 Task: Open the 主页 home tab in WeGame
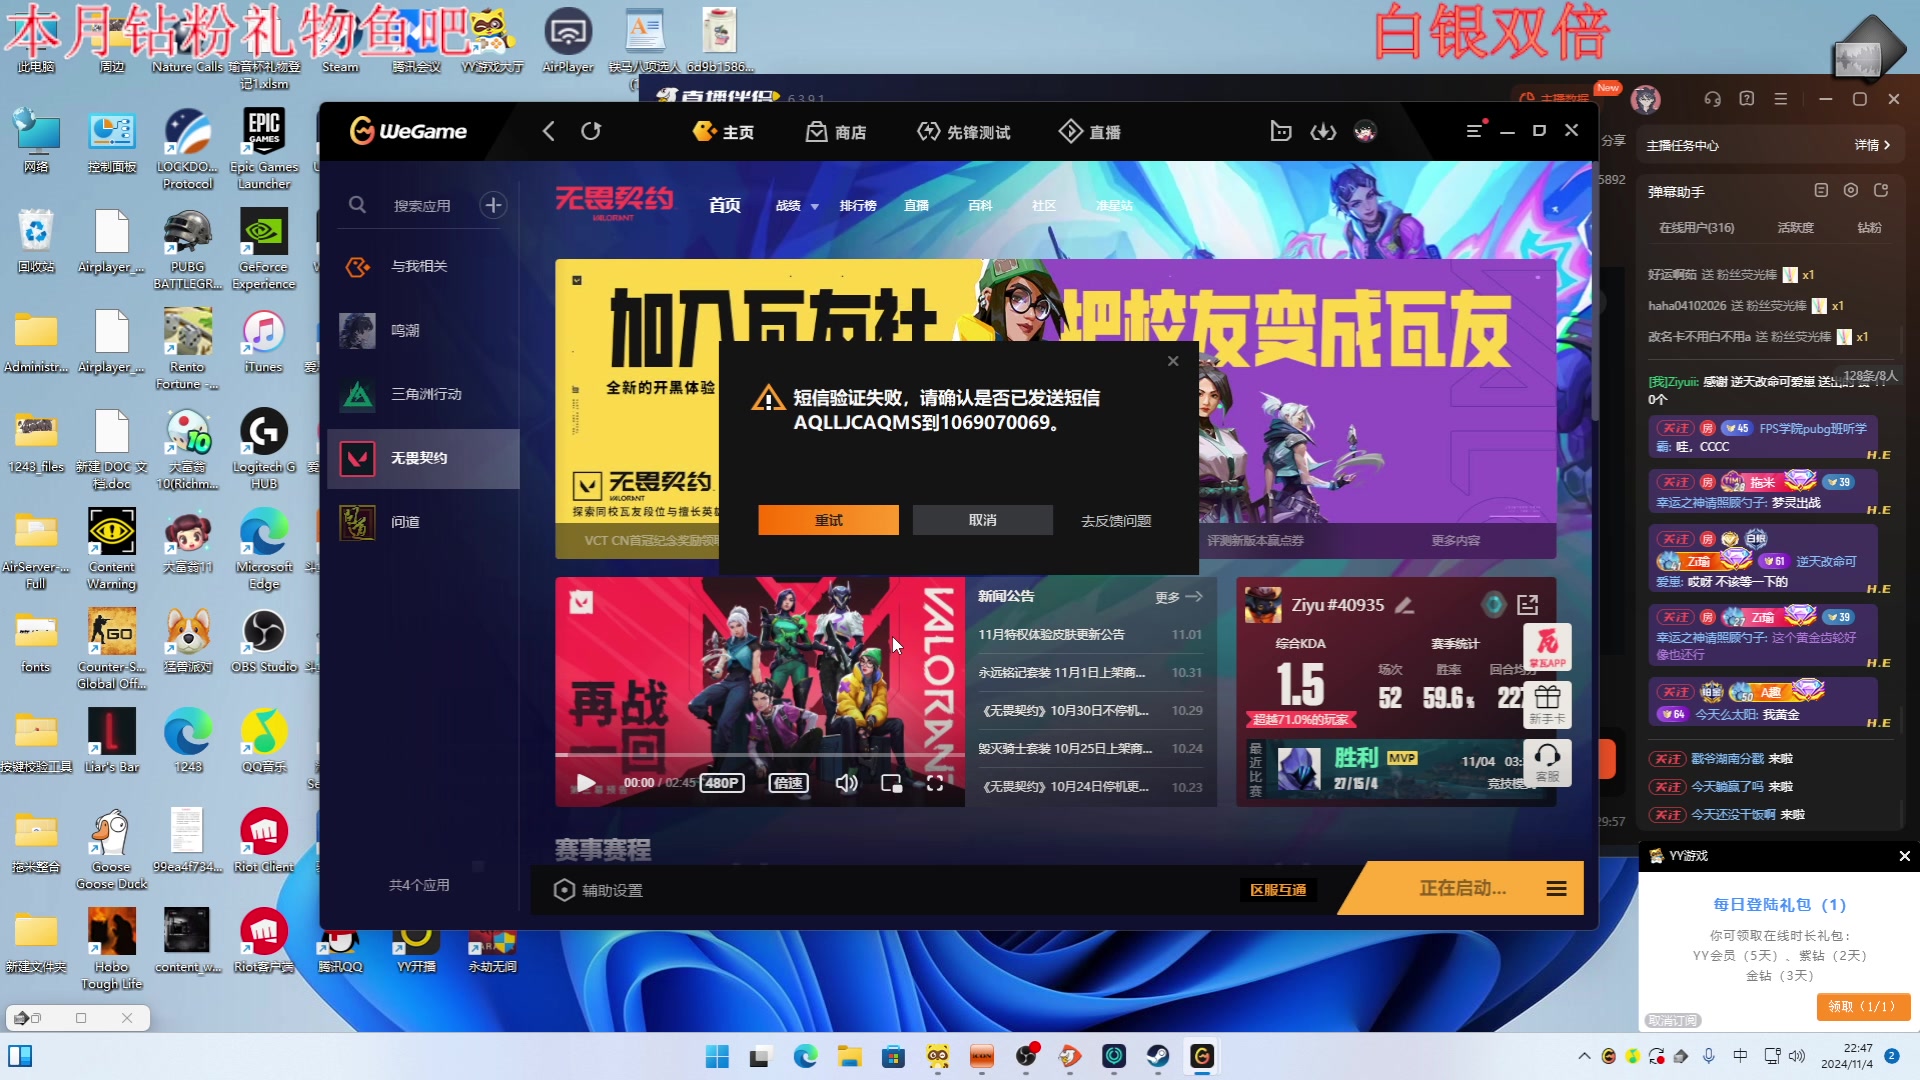pyautogui.click(x=723, y=132)
